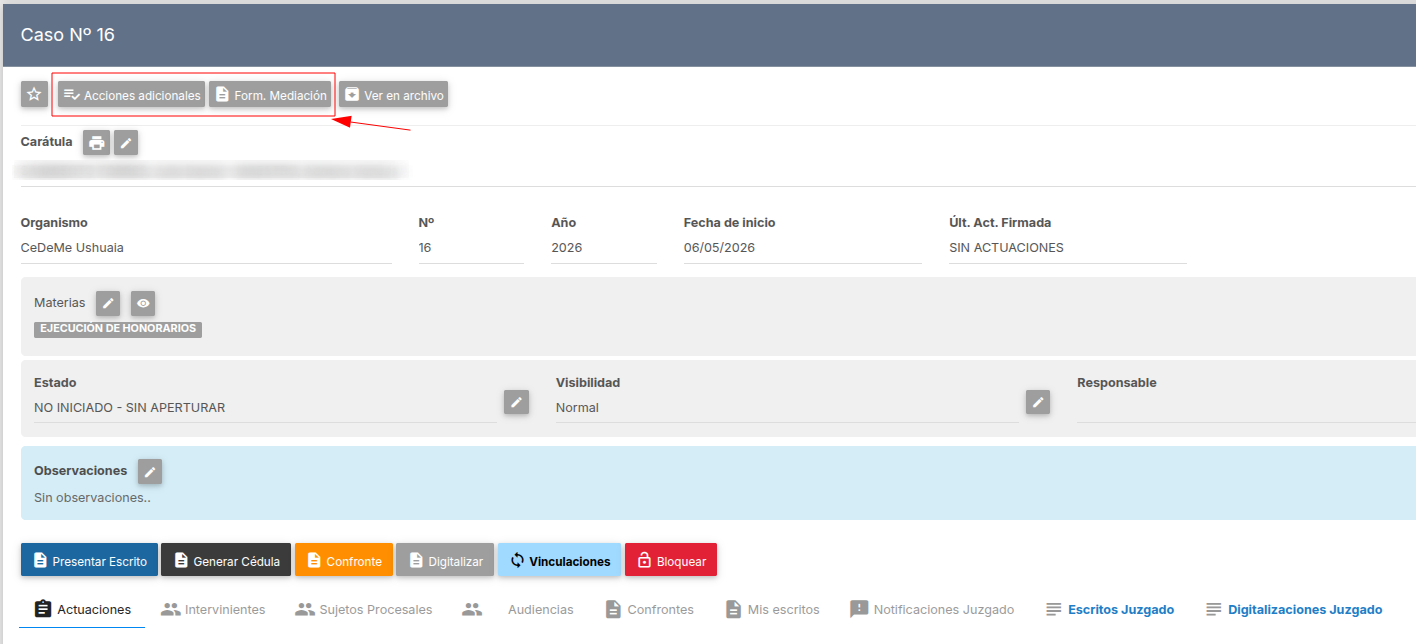The width and height of the screenshot is (1416, 644).
Task: Click Presentar Escrito button
Action: pyautogui.click(x=89, y=560)
